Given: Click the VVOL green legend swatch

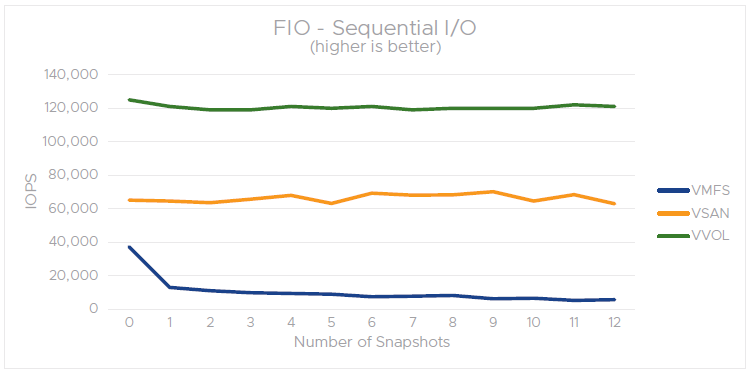Looking at the screenshot, I should 673,236.
